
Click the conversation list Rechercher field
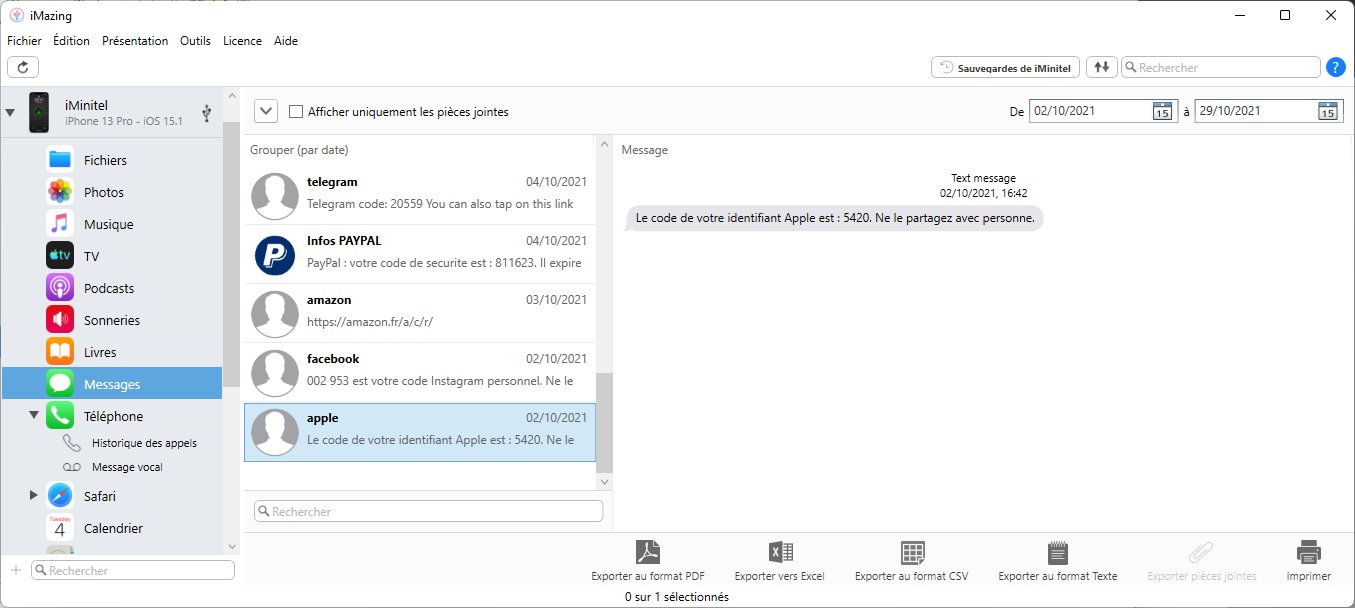pos(429,511)
